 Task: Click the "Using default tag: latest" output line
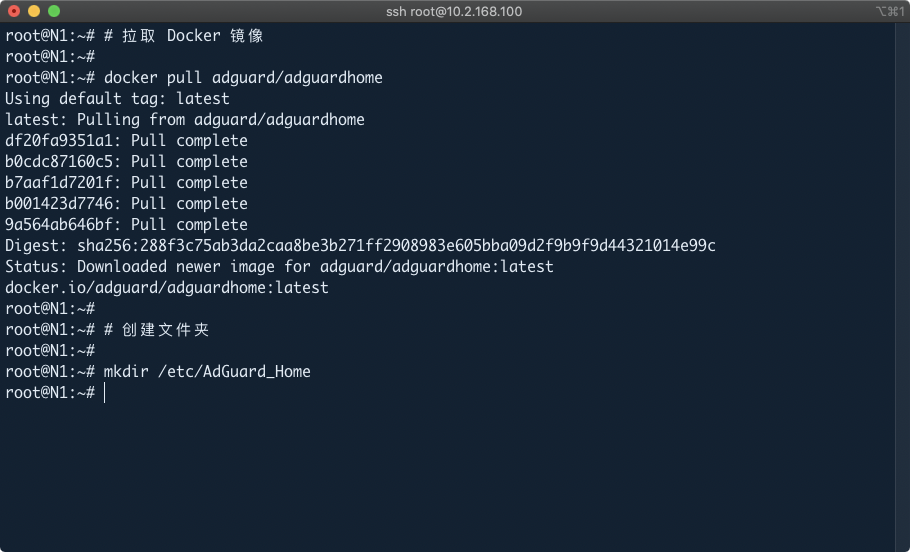[x=117, y=99]
